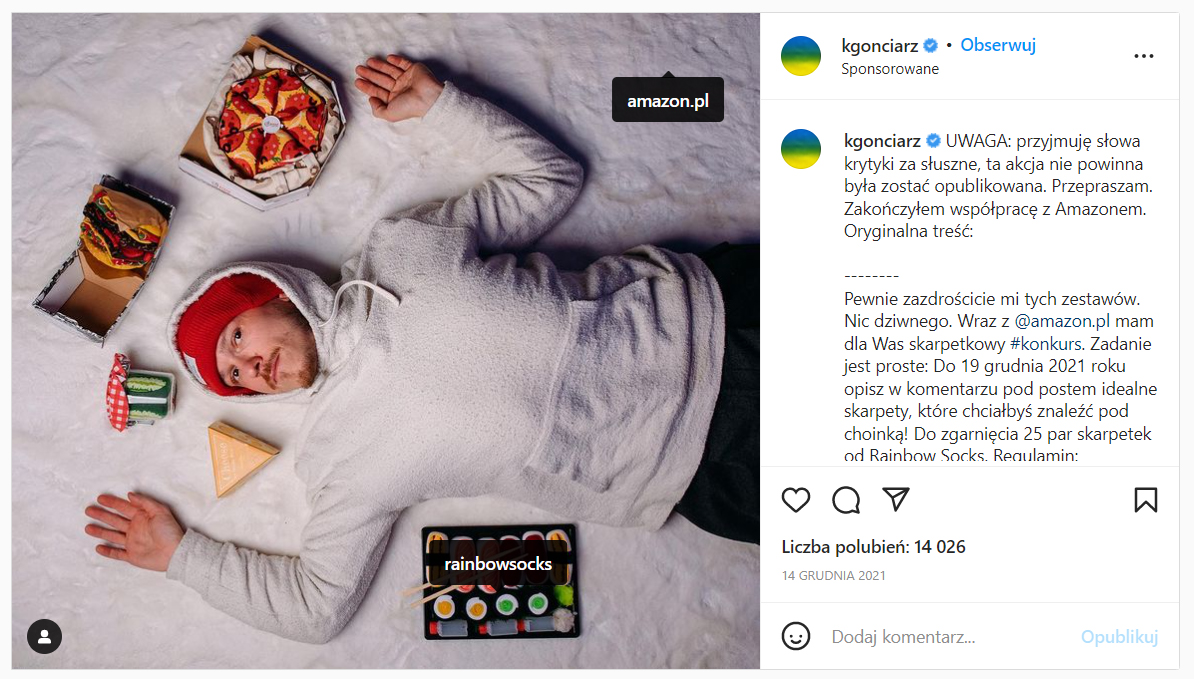
Task: Share post using paper plane icon
Action: 896,499
